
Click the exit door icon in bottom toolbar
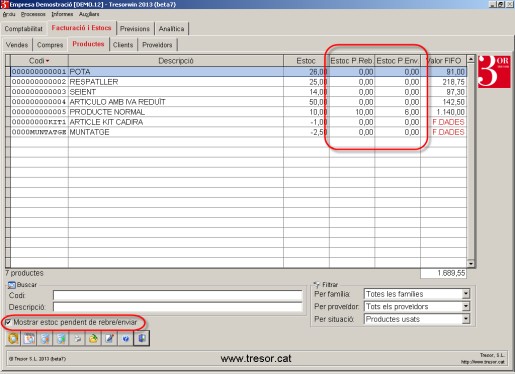(142, 339)
